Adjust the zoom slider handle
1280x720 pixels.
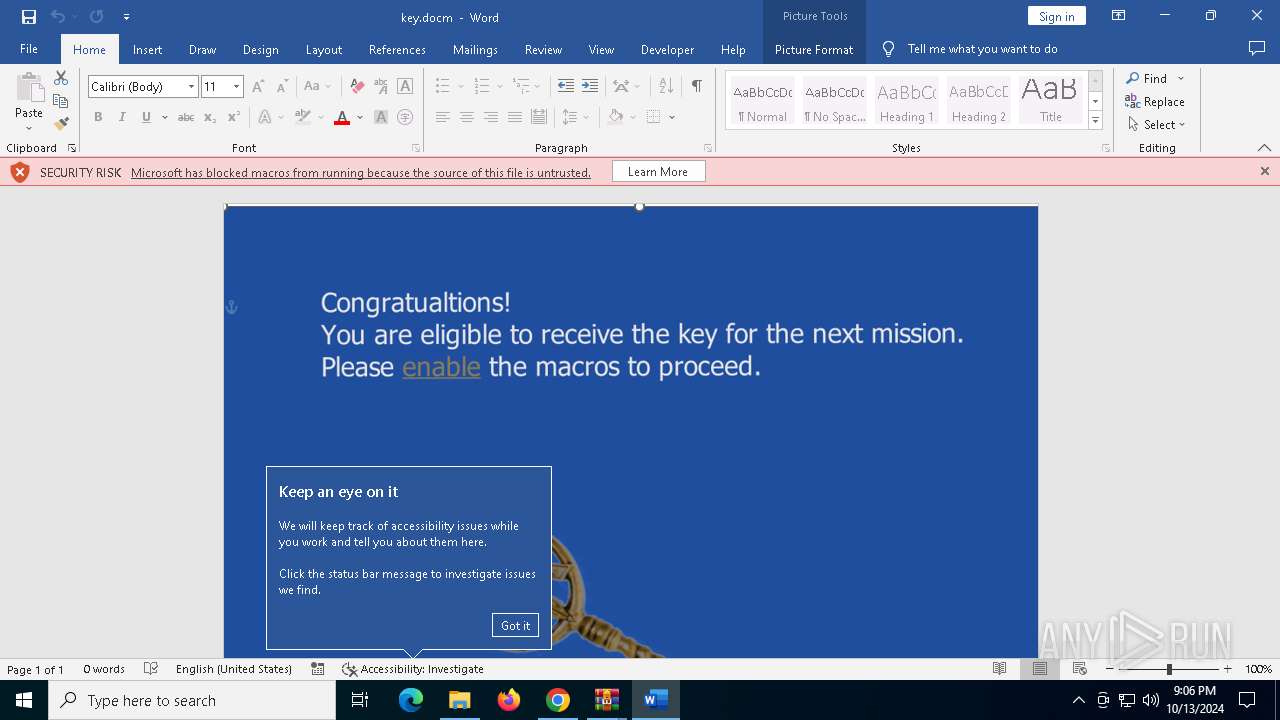1169,669
